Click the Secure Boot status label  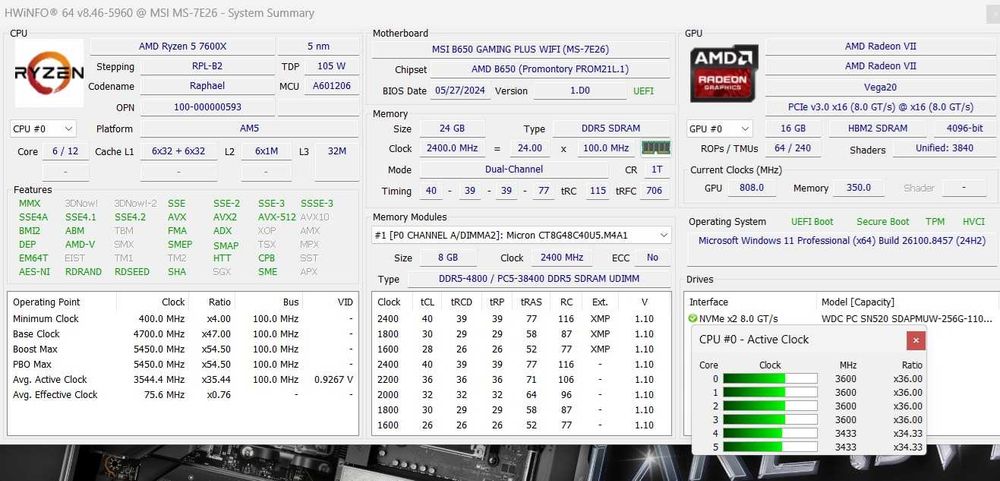(883, 222)
